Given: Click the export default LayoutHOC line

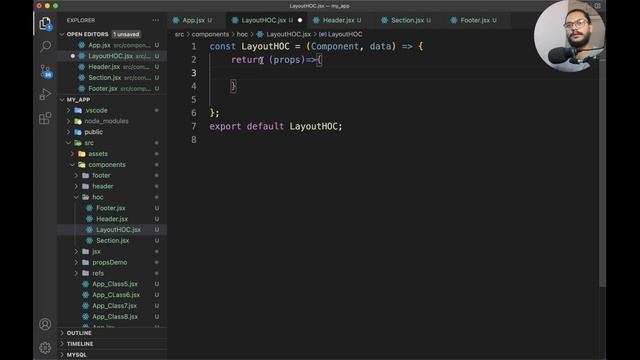Looking at the screenshot, I should click(x=276, y=127).
